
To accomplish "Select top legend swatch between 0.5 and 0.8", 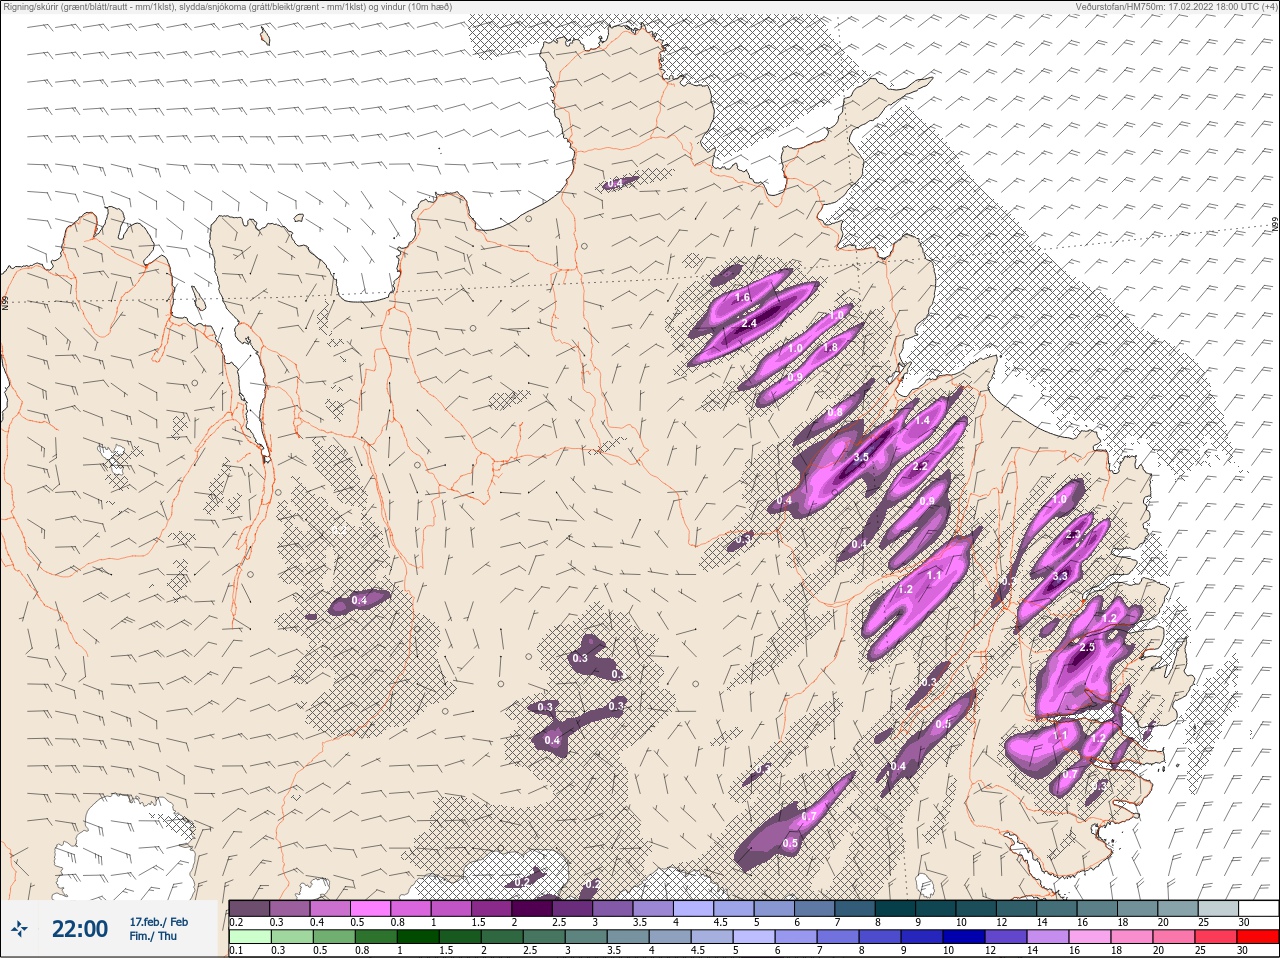I will pos(371,908).
